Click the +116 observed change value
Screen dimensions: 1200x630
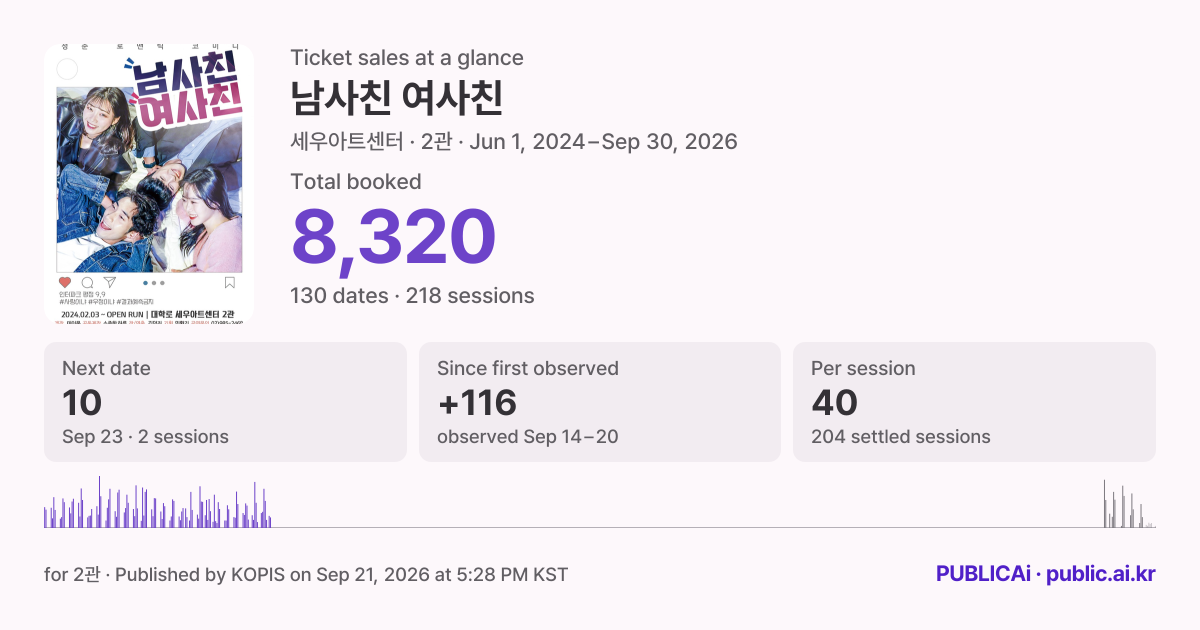point(477,403)
